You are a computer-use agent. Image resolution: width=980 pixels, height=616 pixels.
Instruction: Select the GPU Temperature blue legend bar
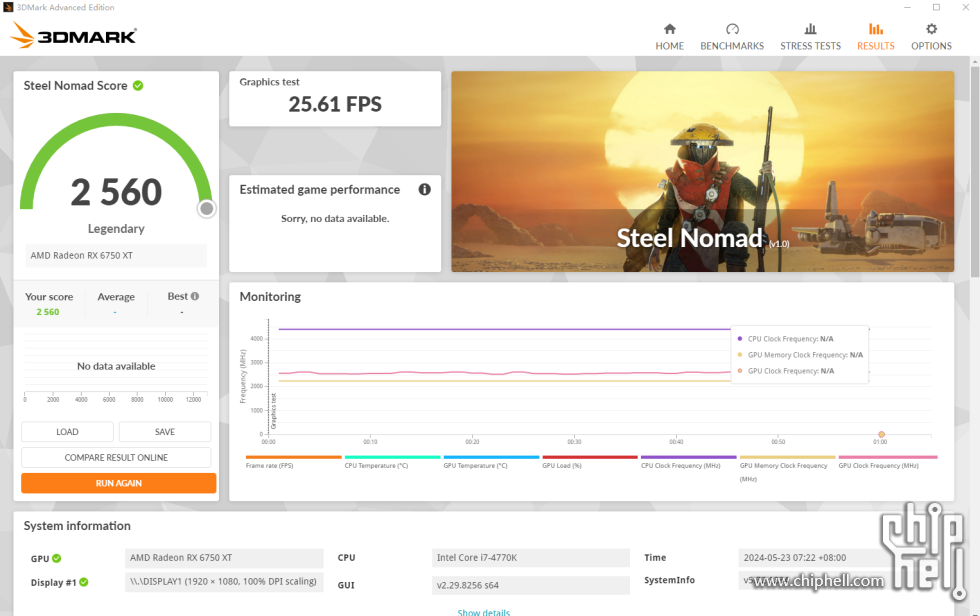click(491, 457)
